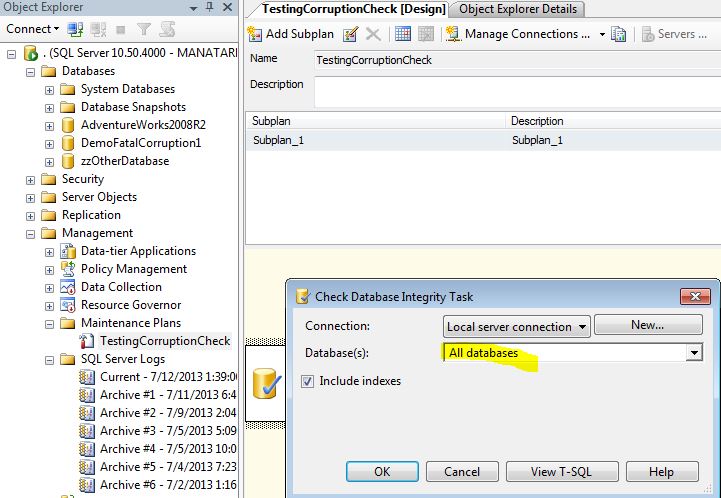Click Connect Object Explorer icon
The height and width of the screenshot is (498, 721).
75,29
